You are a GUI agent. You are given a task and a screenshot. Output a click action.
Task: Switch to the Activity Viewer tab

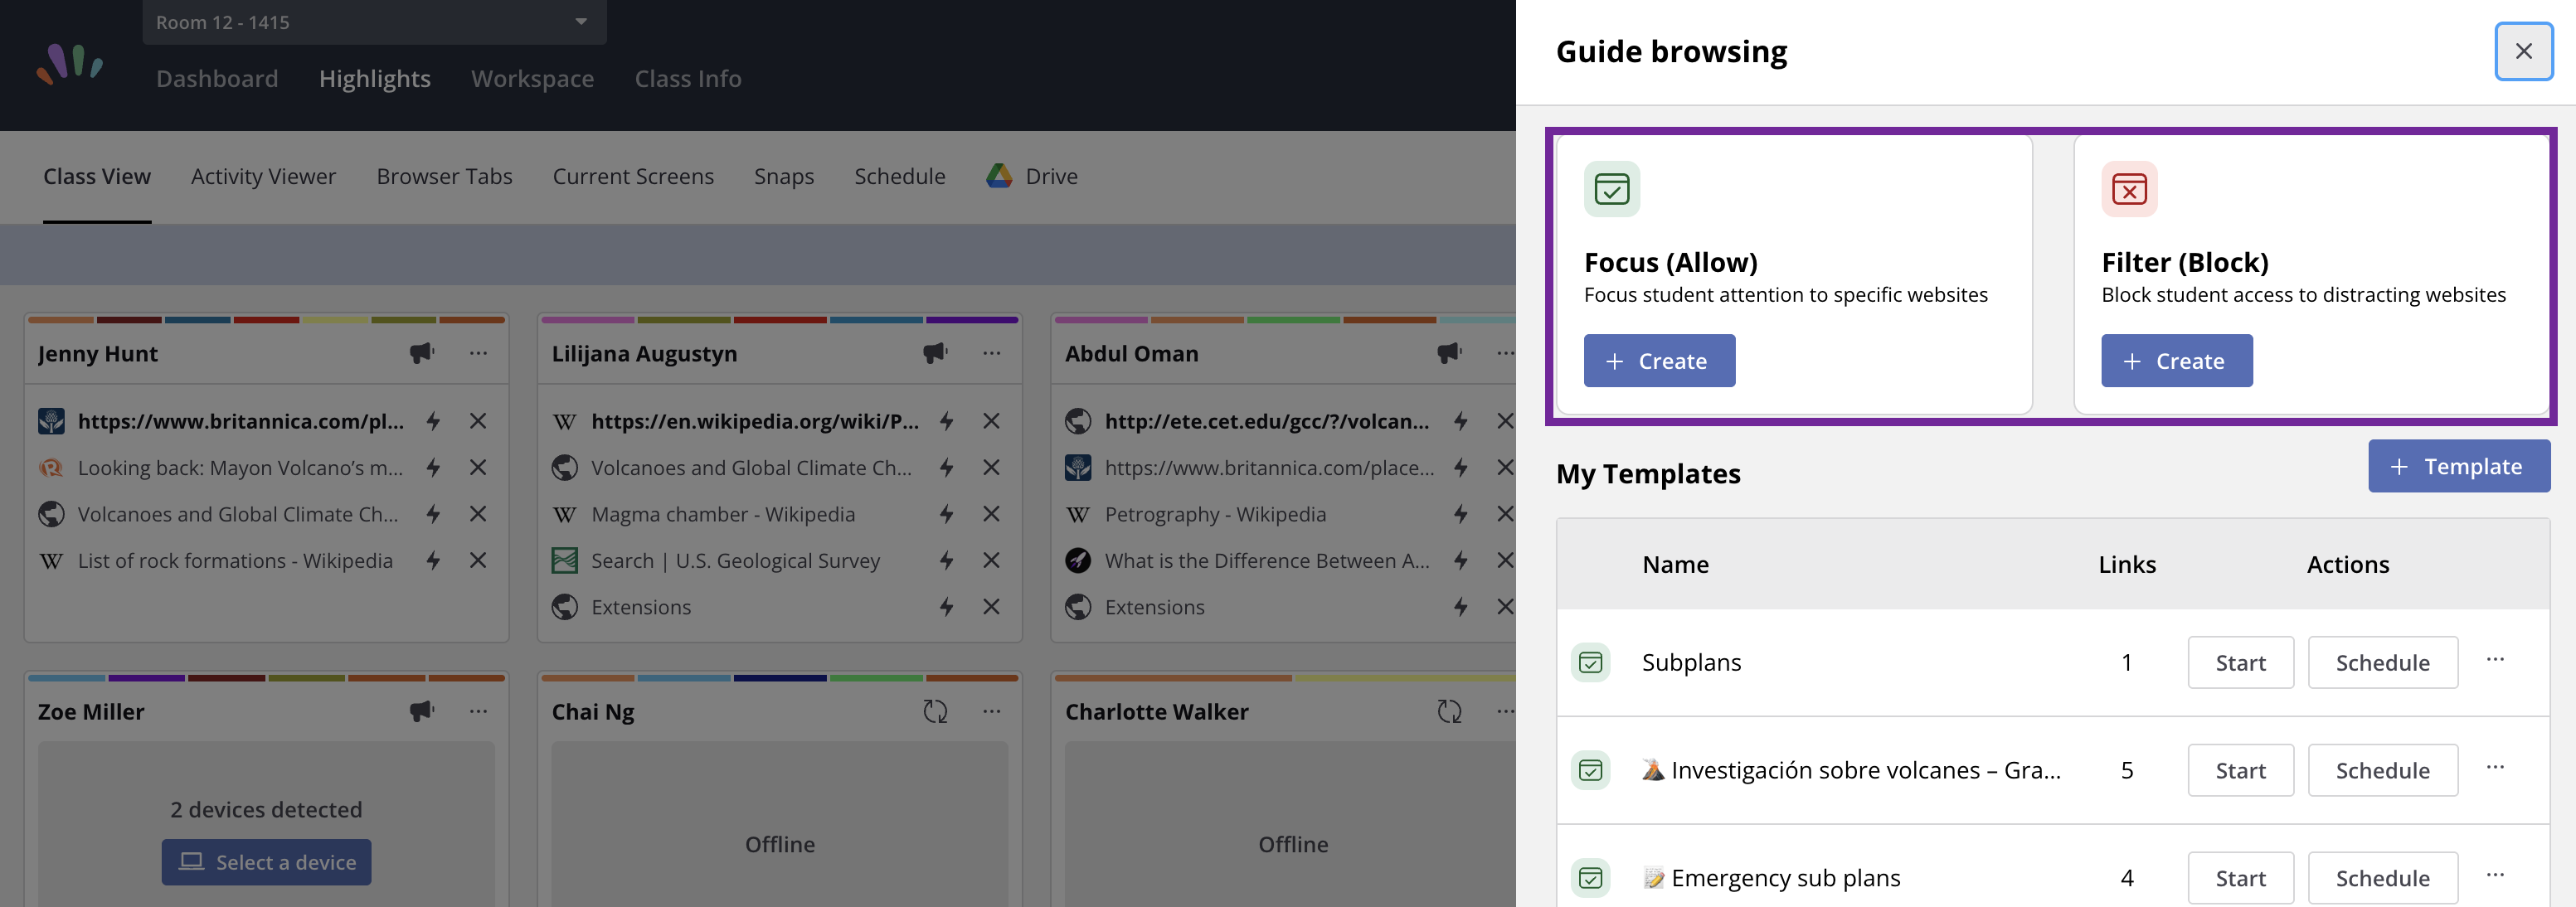(x=264, y=176)
